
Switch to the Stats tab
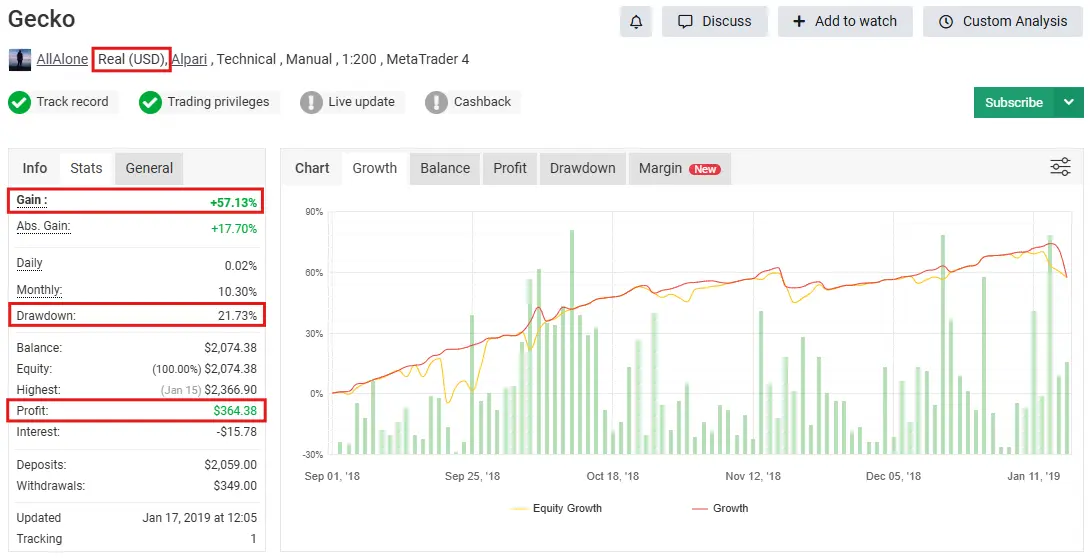coord(86,168)
